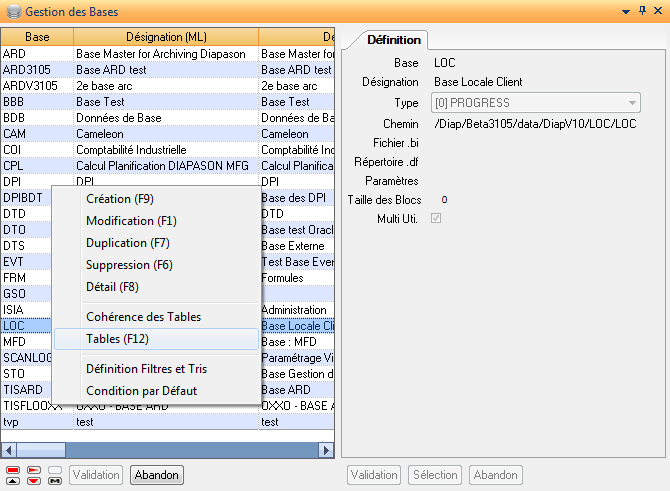Select Création (F9) in context menu
The height and width of the screenshot is (491, 670).
coord(120,199)
